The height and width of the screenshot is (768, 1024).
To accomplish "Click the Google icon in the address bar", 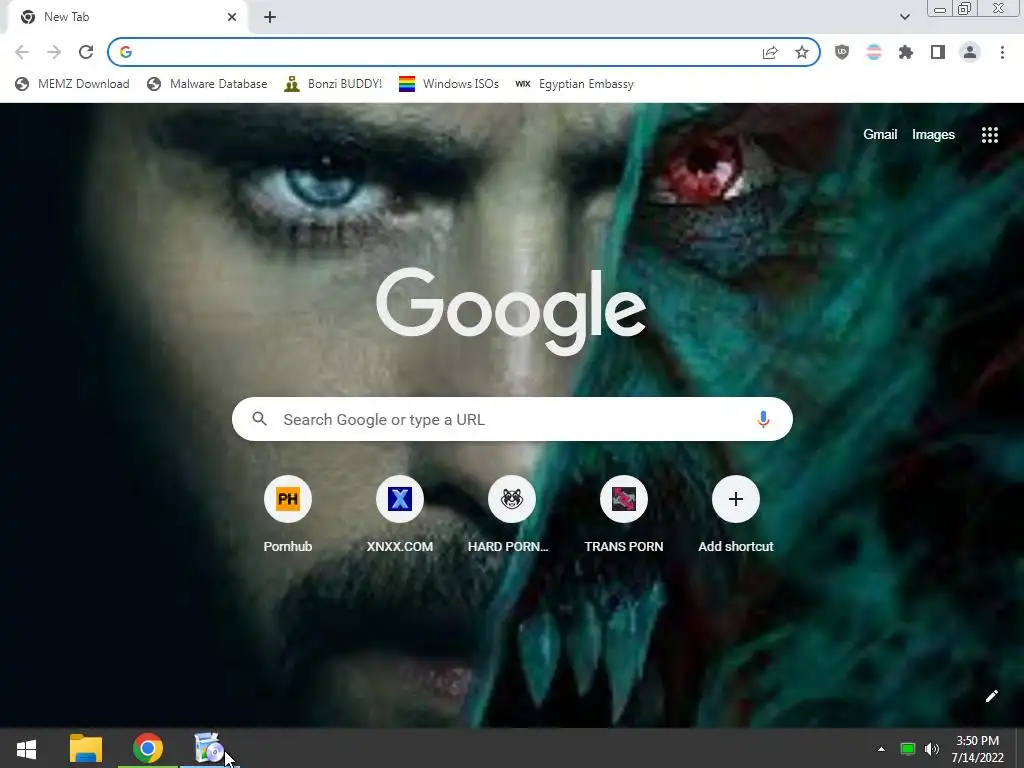I will click(126, 52).
